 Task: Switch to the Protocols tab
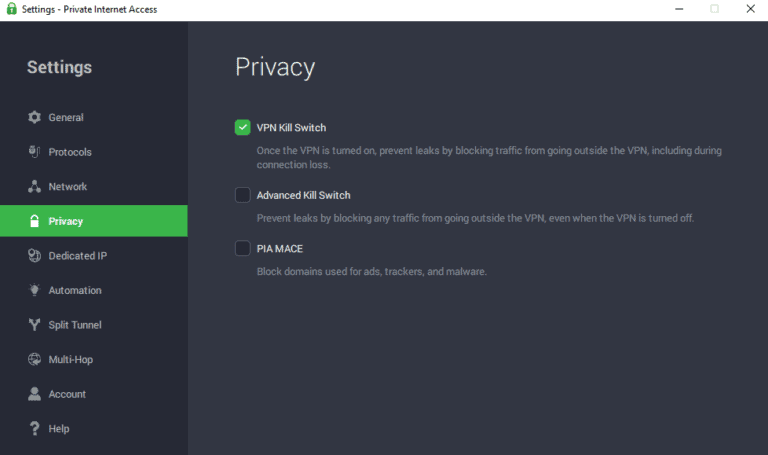(x=70, y=152)
